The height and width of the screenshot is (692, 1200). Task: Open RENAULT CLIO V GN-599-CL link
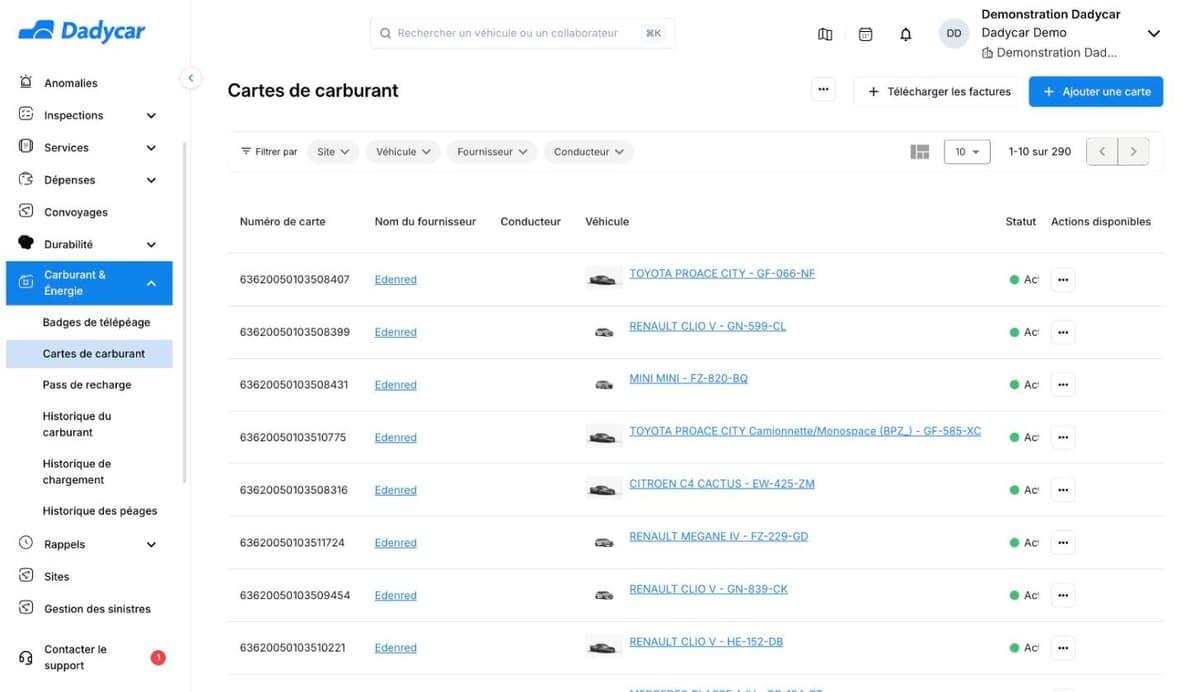pyautogui.click(x=707, y=326)
